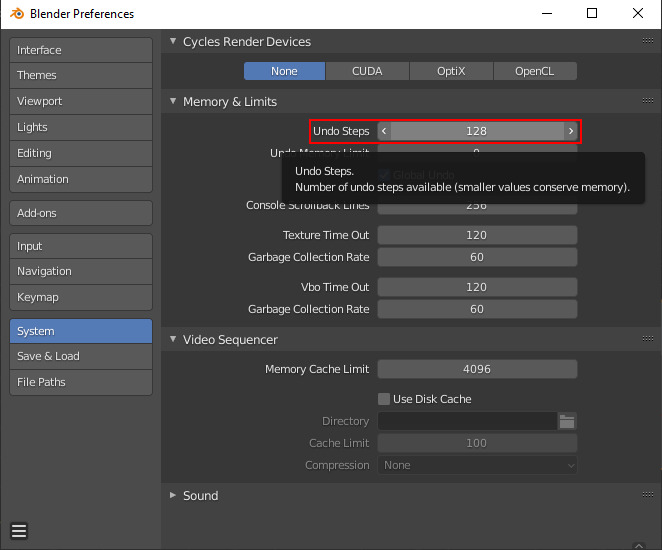Open the Themes preferences section
Screen dimensions: 662x550
tap(81, 76)
